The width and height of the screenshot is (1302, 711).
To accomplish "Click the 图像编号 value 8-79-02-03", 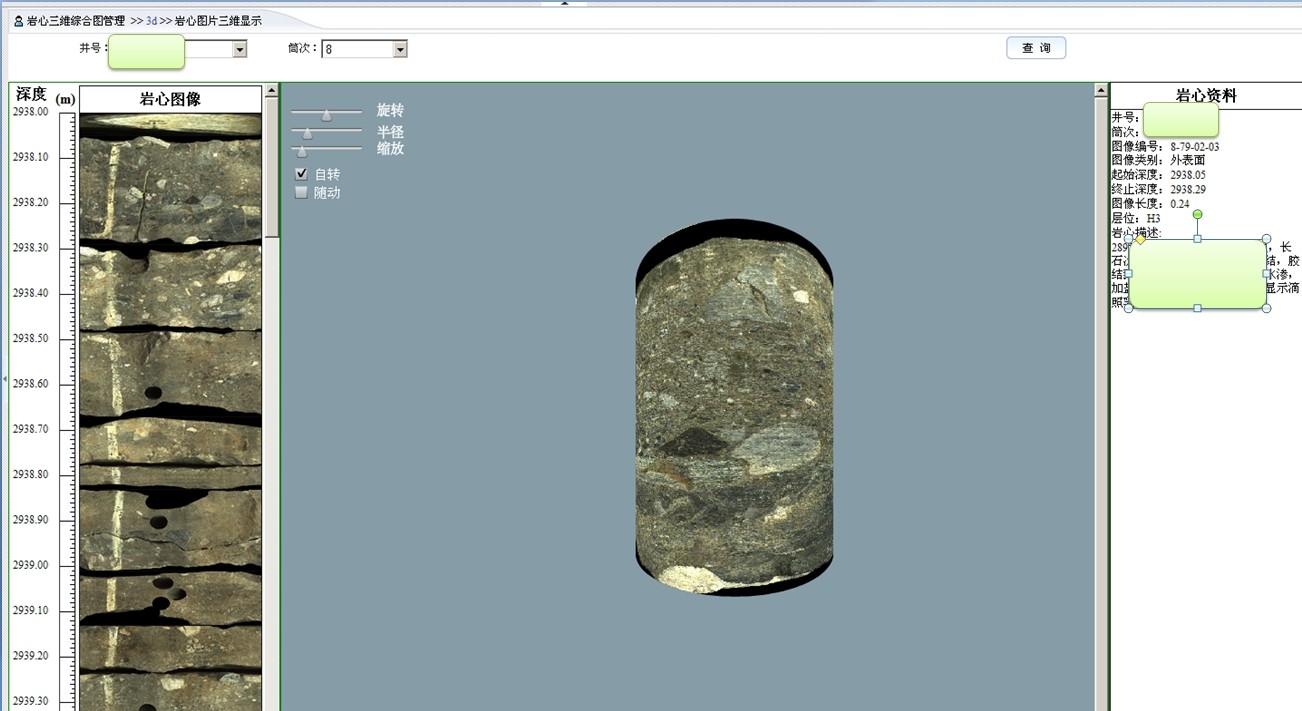I will click(x=1195, y=146).
